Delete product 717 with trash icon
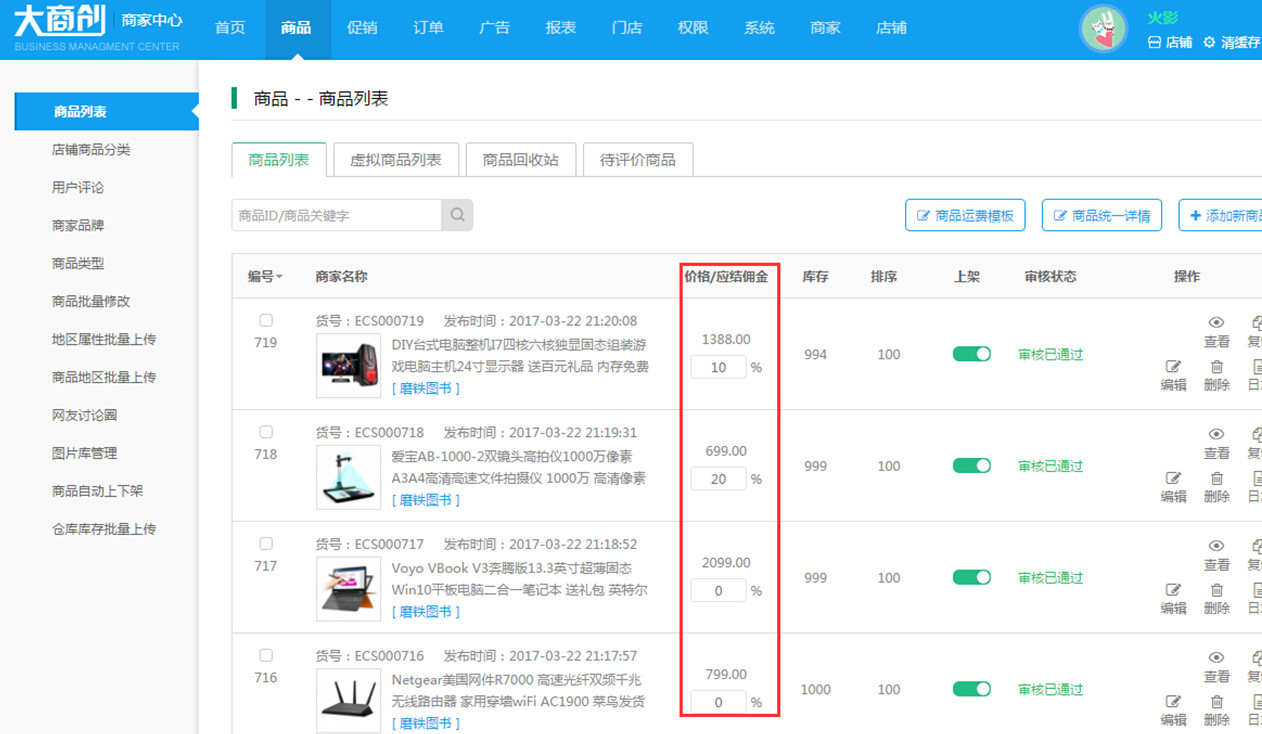 point(1216,591)
